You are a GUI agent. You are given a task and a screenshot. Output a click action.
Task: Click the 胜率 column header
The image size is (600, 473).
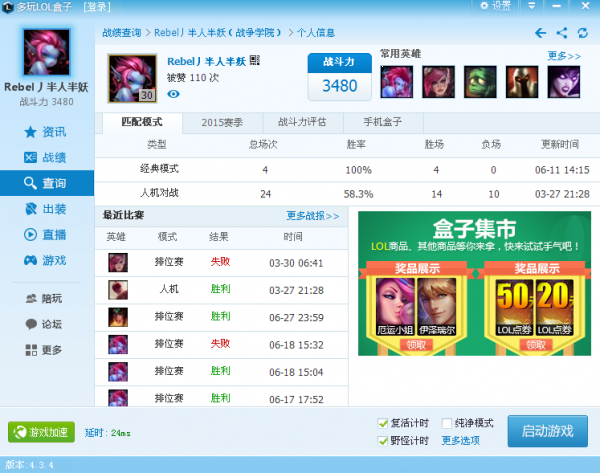pyautogui.click(x=356, y=145)
